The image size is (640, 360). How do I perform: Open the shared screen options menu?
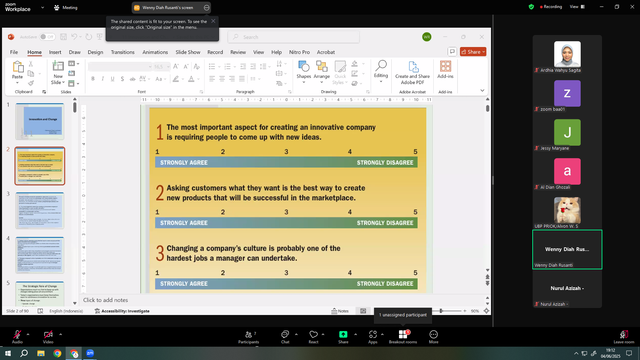click(207, 7)
